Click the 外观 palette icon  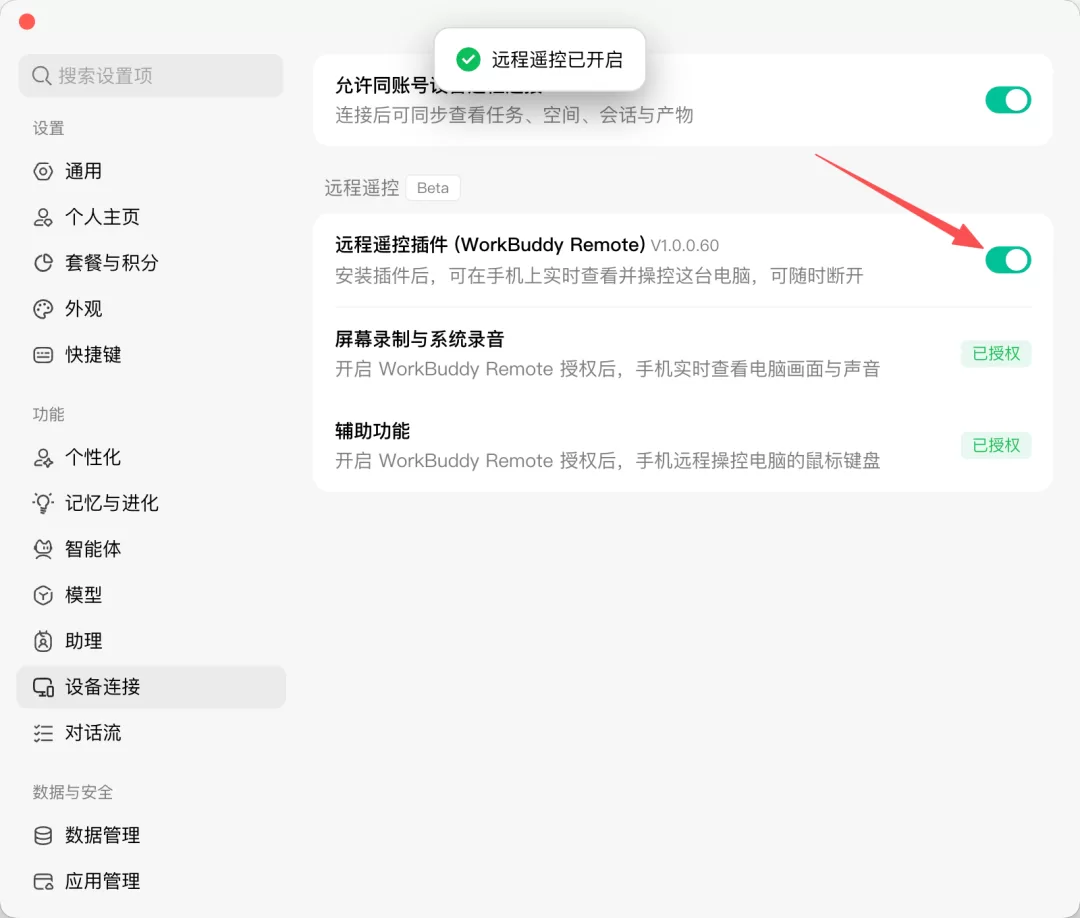43,309
